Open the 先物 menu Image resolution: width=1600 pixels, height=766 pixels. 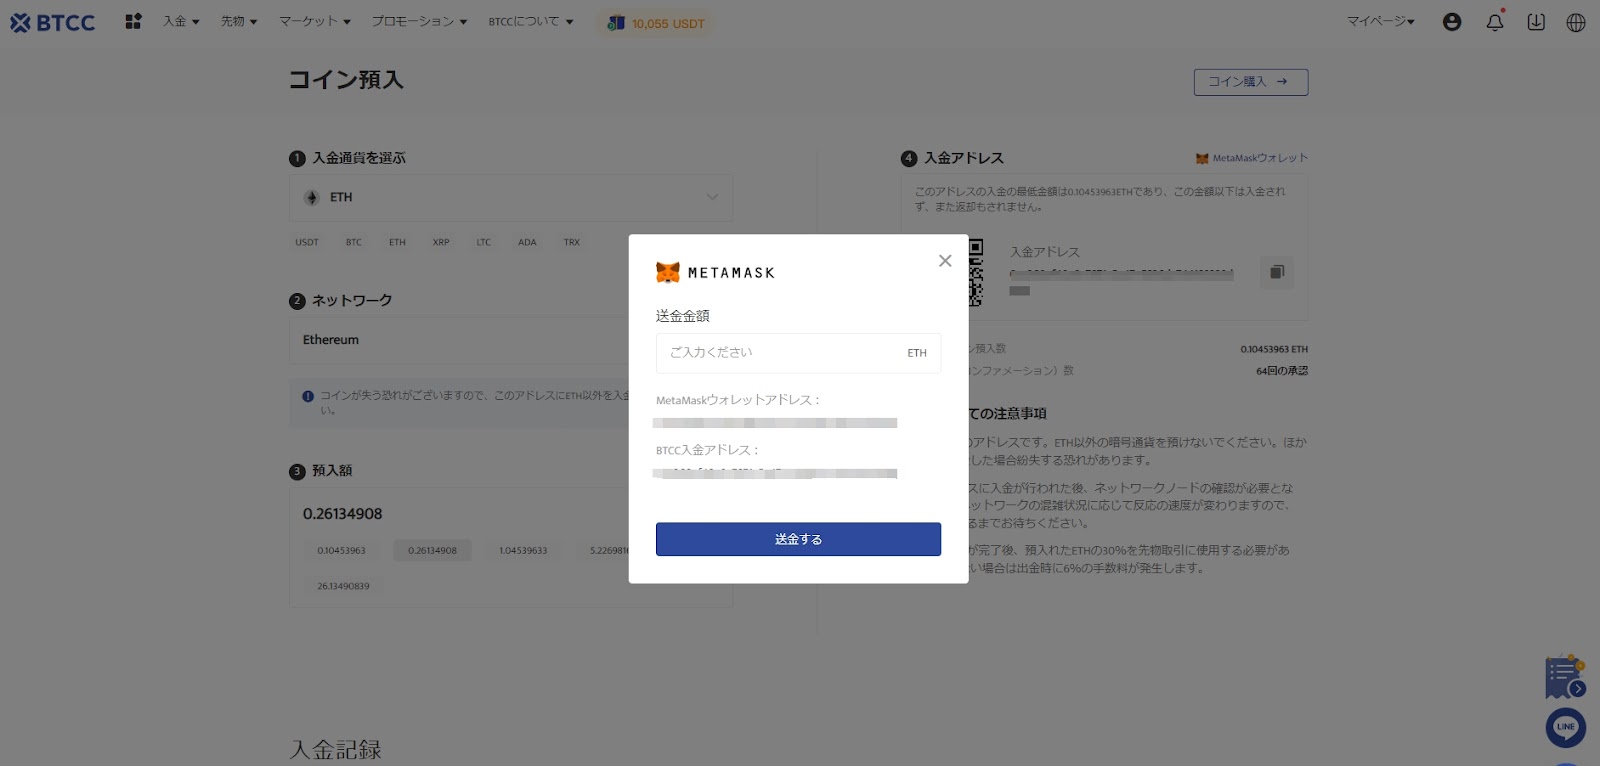pyautogui.click(x=239, y=21)
